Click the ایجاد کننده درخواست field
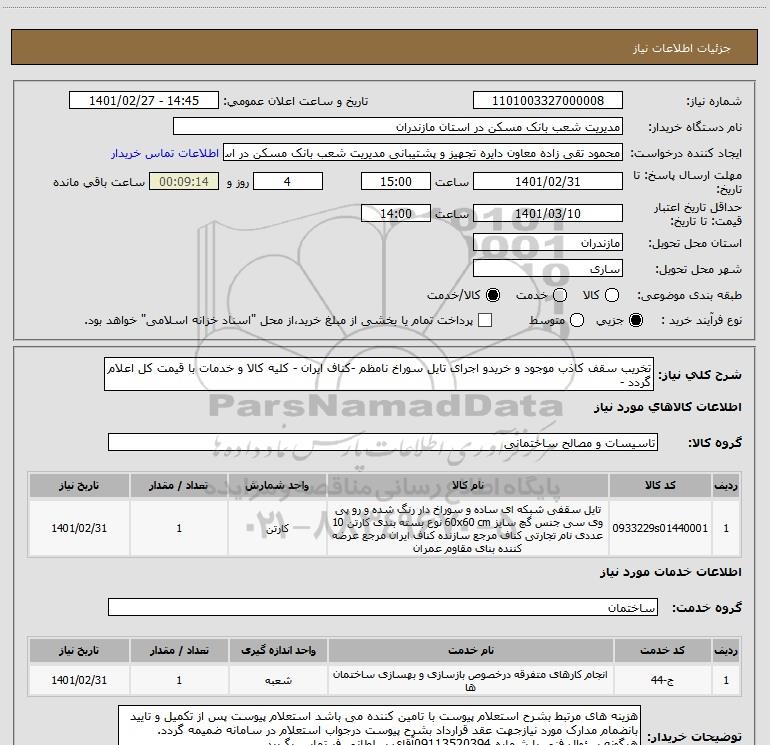Image resolution: width=770 pixels, height=745 pixels. click(x=423, y=153)
